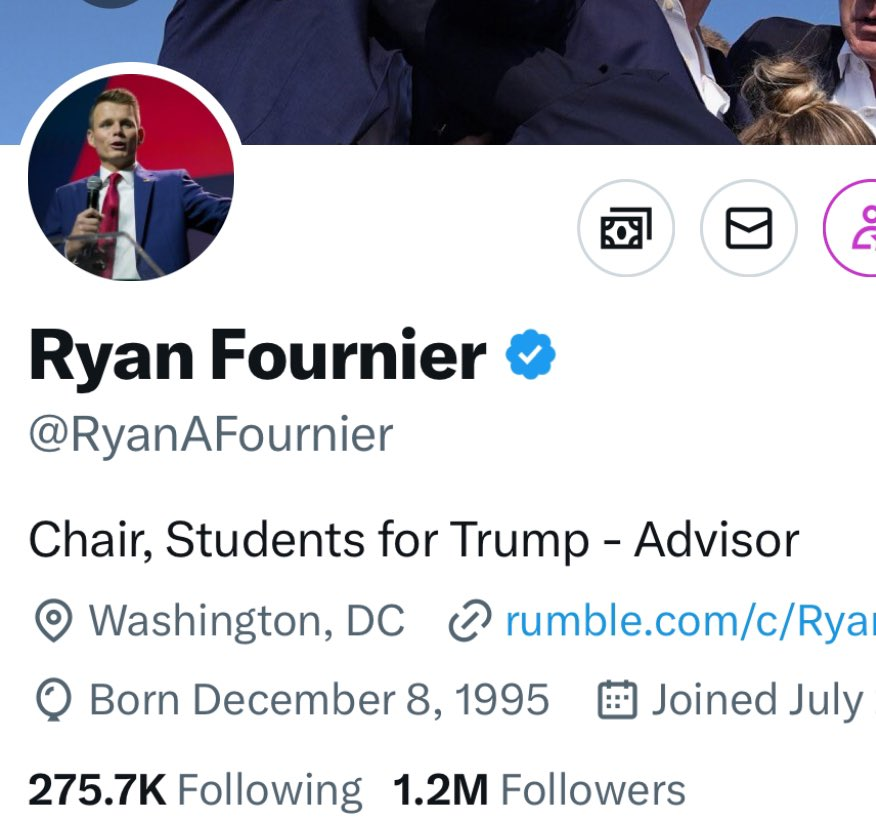The image size is (876, 819).
Task: Click the birthday balloon icon
Action: tap(53, 699)
